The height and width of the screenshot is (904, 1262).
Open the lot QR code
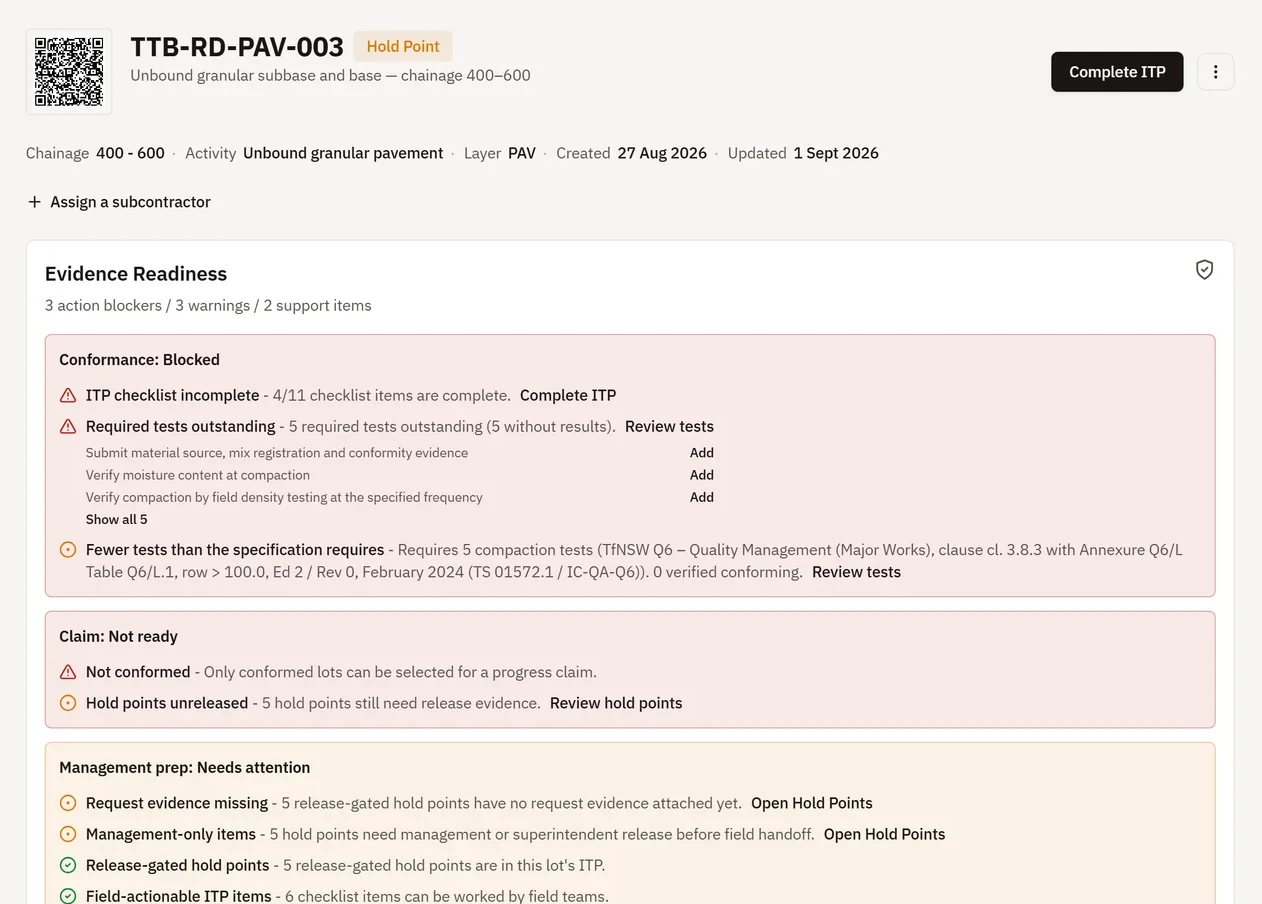(69, 72)
